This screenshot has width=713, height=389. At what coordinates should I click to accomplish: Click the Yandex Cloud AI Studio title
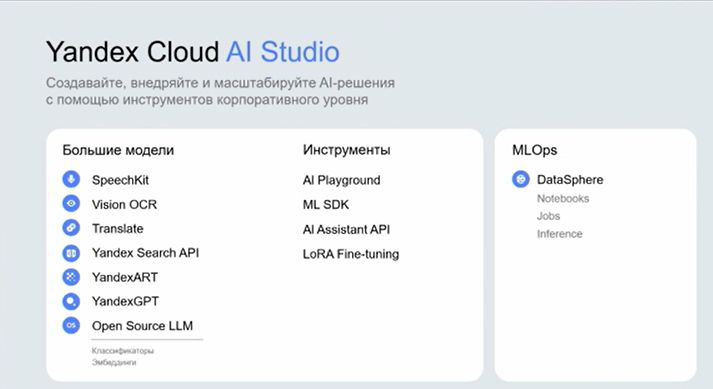(x=192, y=52)
